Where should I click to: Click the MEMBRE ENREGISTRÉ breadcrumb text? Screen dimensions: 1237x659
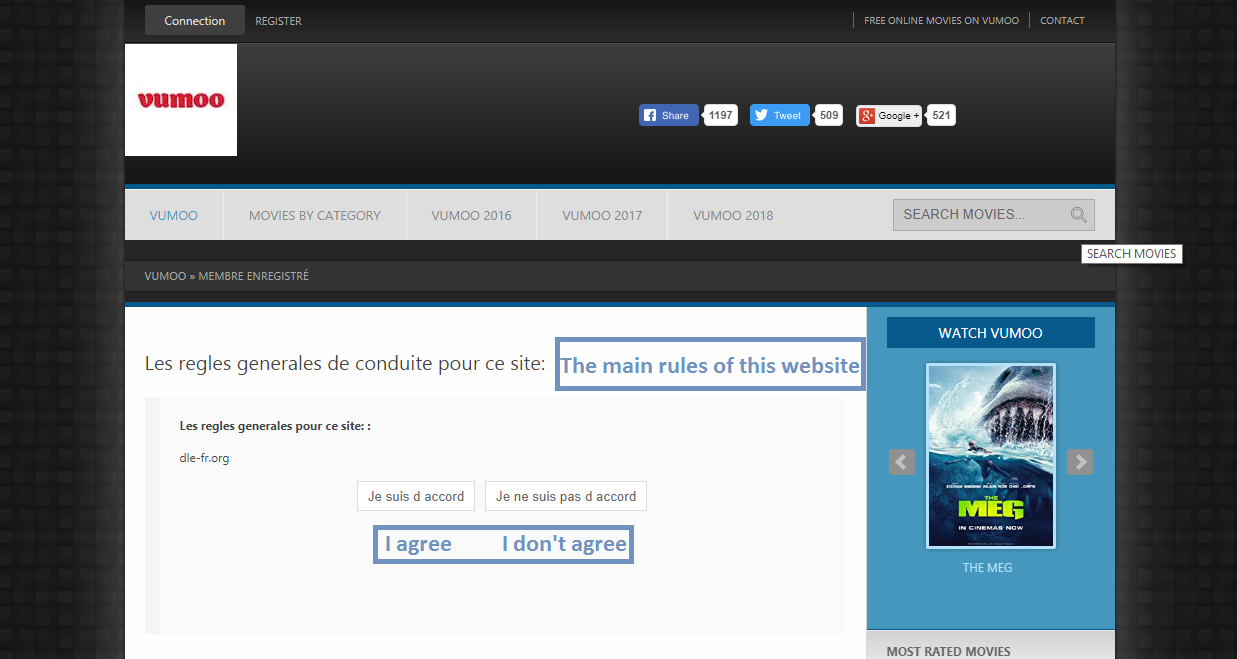point(254,276)
